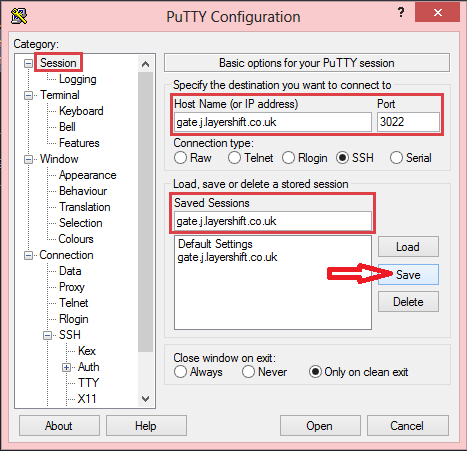Open the Keyboard category
The height and width of the screenshot is (451, 467).
81,111
